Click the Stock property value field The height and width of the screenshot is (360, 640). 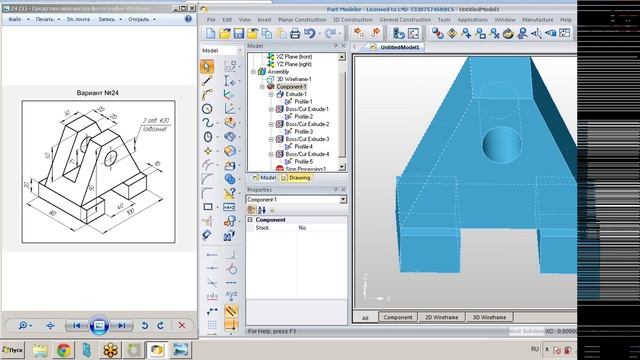coord(322,228)
